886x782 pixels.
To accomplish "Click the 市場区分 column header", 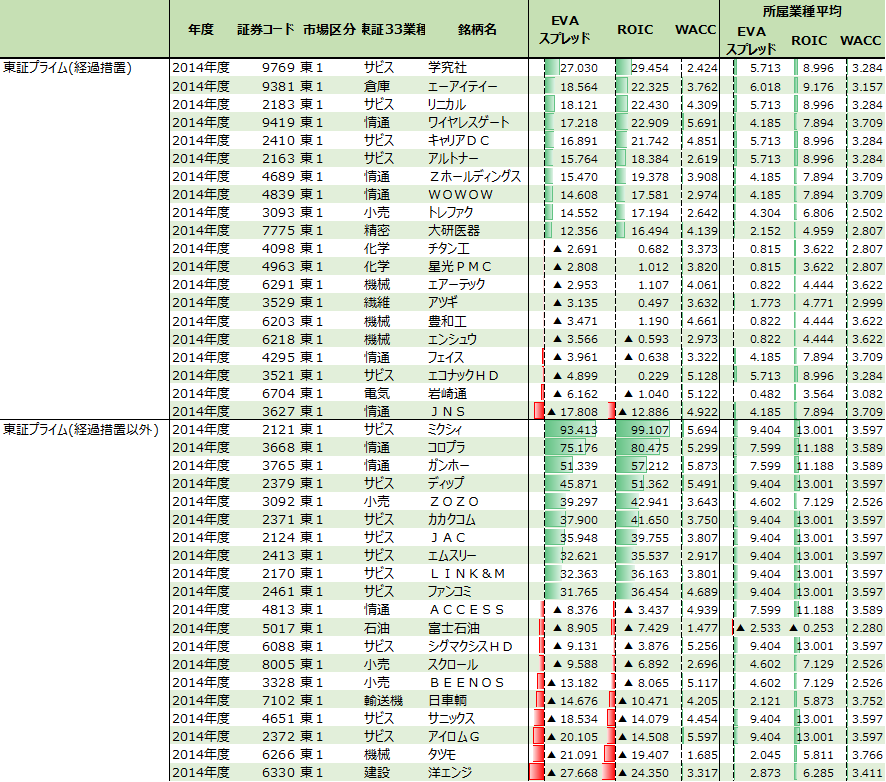I will [x=328, y=30].
